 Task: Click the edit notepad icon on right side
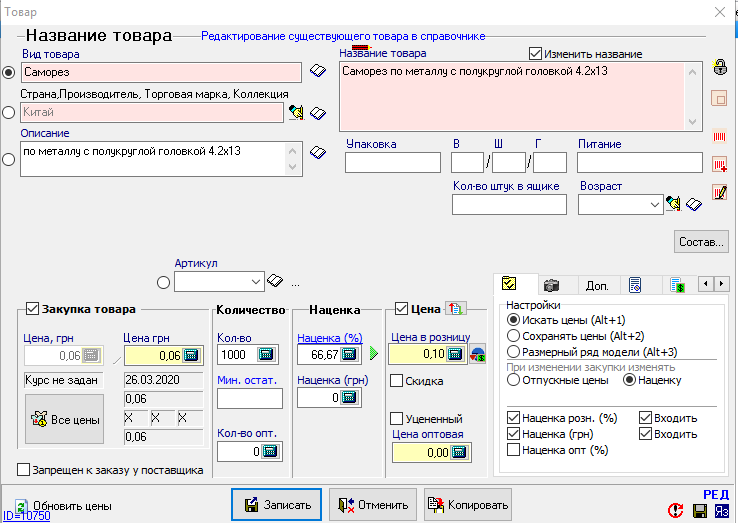point(718,192)
